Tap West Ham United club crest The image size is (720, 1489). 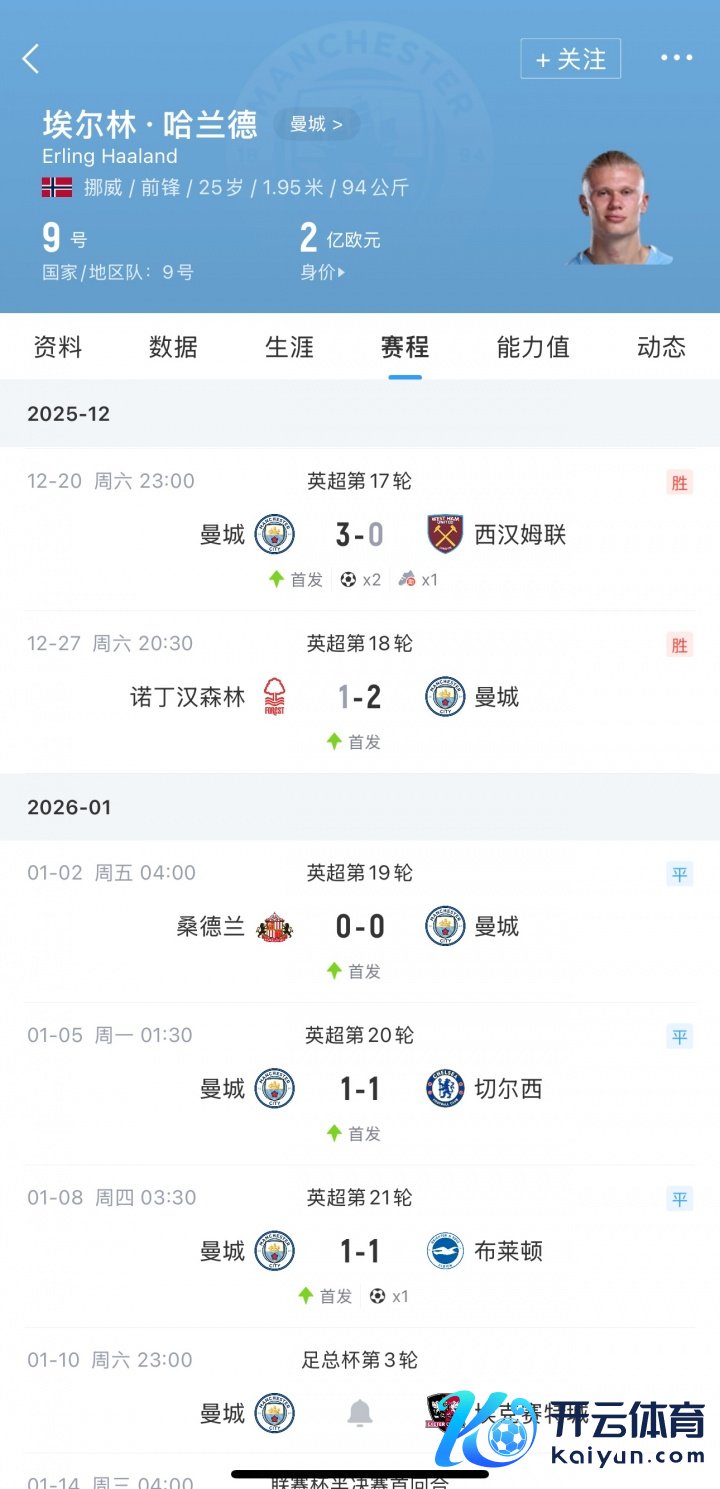445,535
